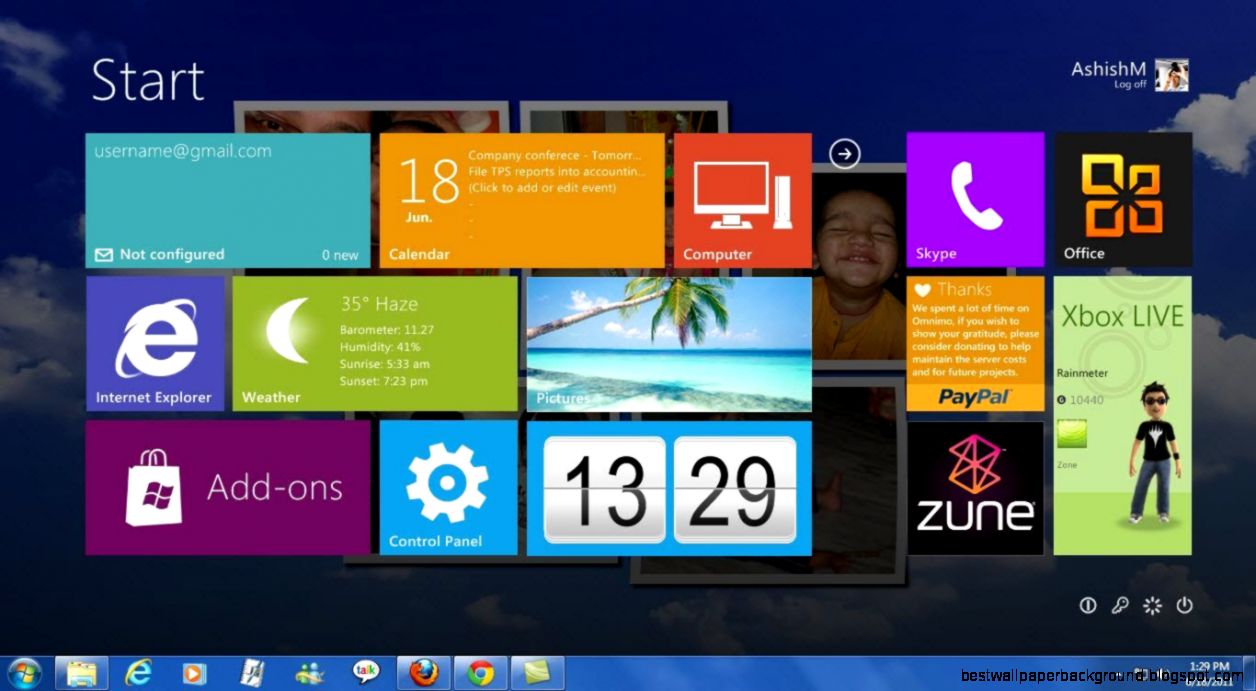The width and height of the screenshot is (1256, 691).
Task: Click 'Humidity: 41%' in Weather tile
Action: pyautogui.click(x=380, y=347)
